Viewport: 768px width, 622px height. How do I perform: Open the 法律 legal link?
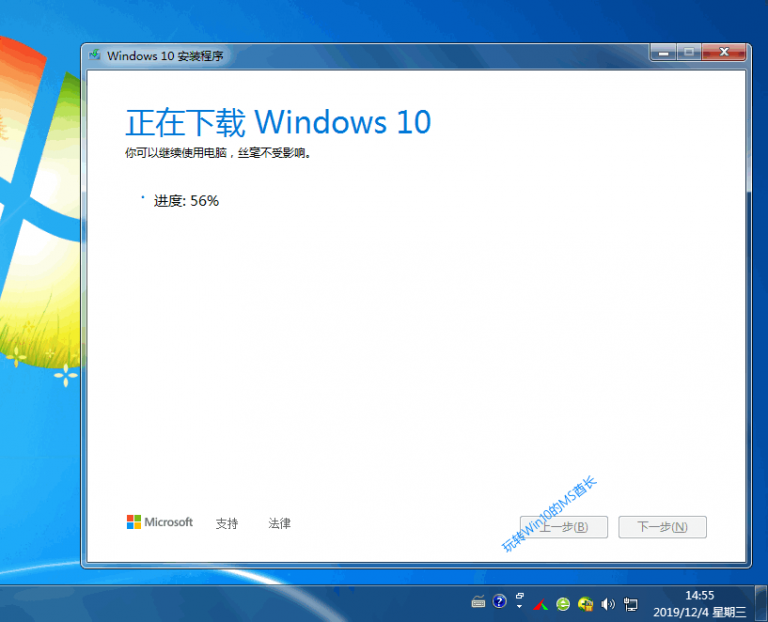point(279,523)
